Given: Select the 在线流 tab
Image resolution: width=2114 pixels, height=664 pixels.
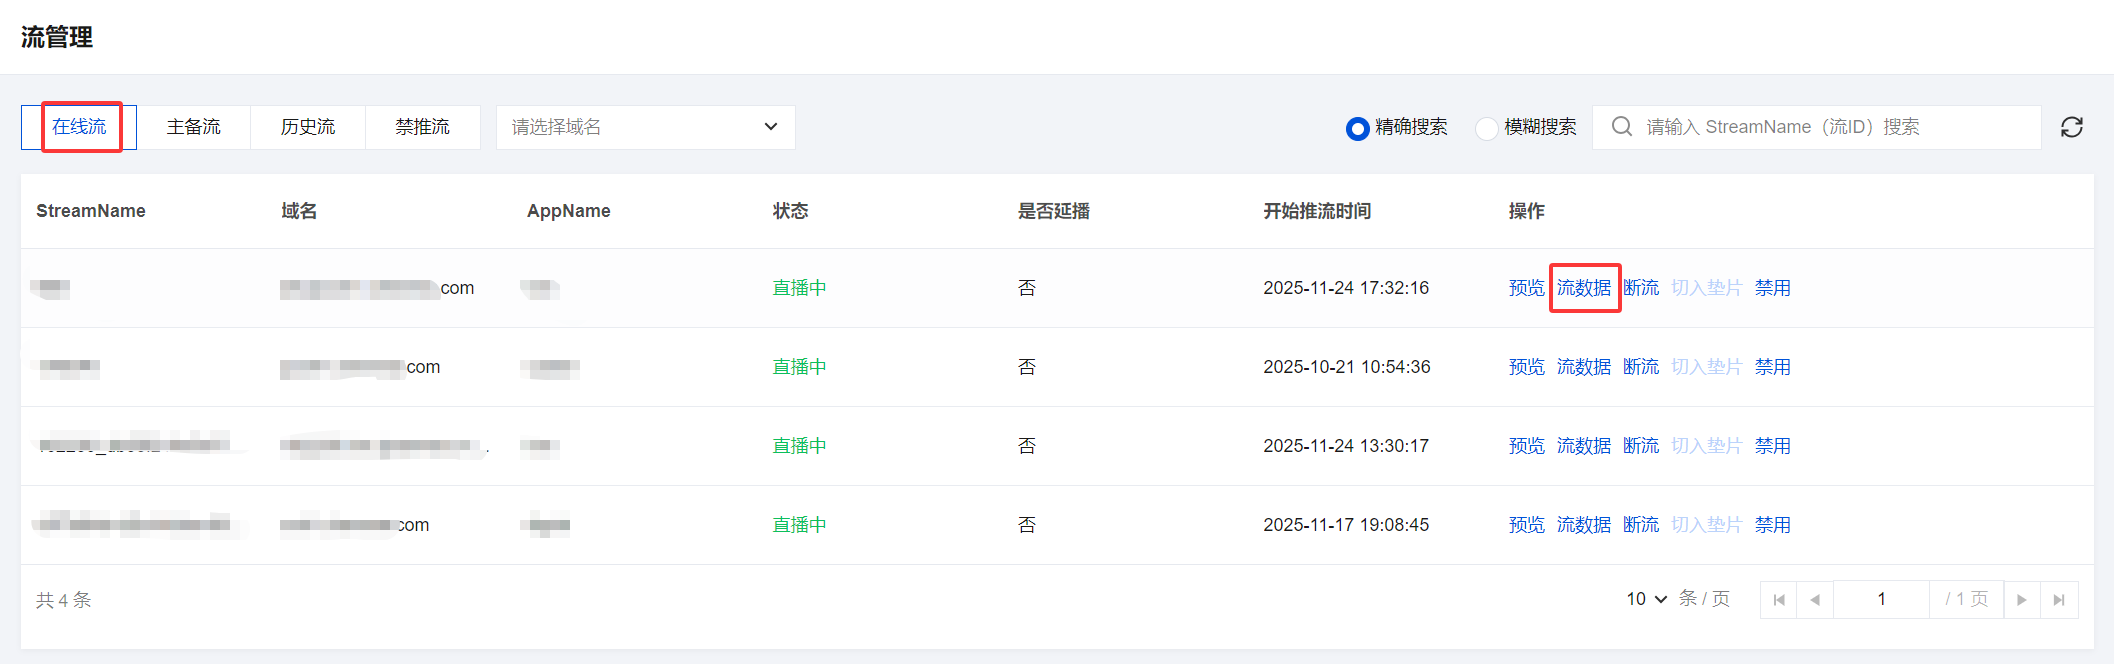Looking at the screenshot, I should click(x=79, y=127).
